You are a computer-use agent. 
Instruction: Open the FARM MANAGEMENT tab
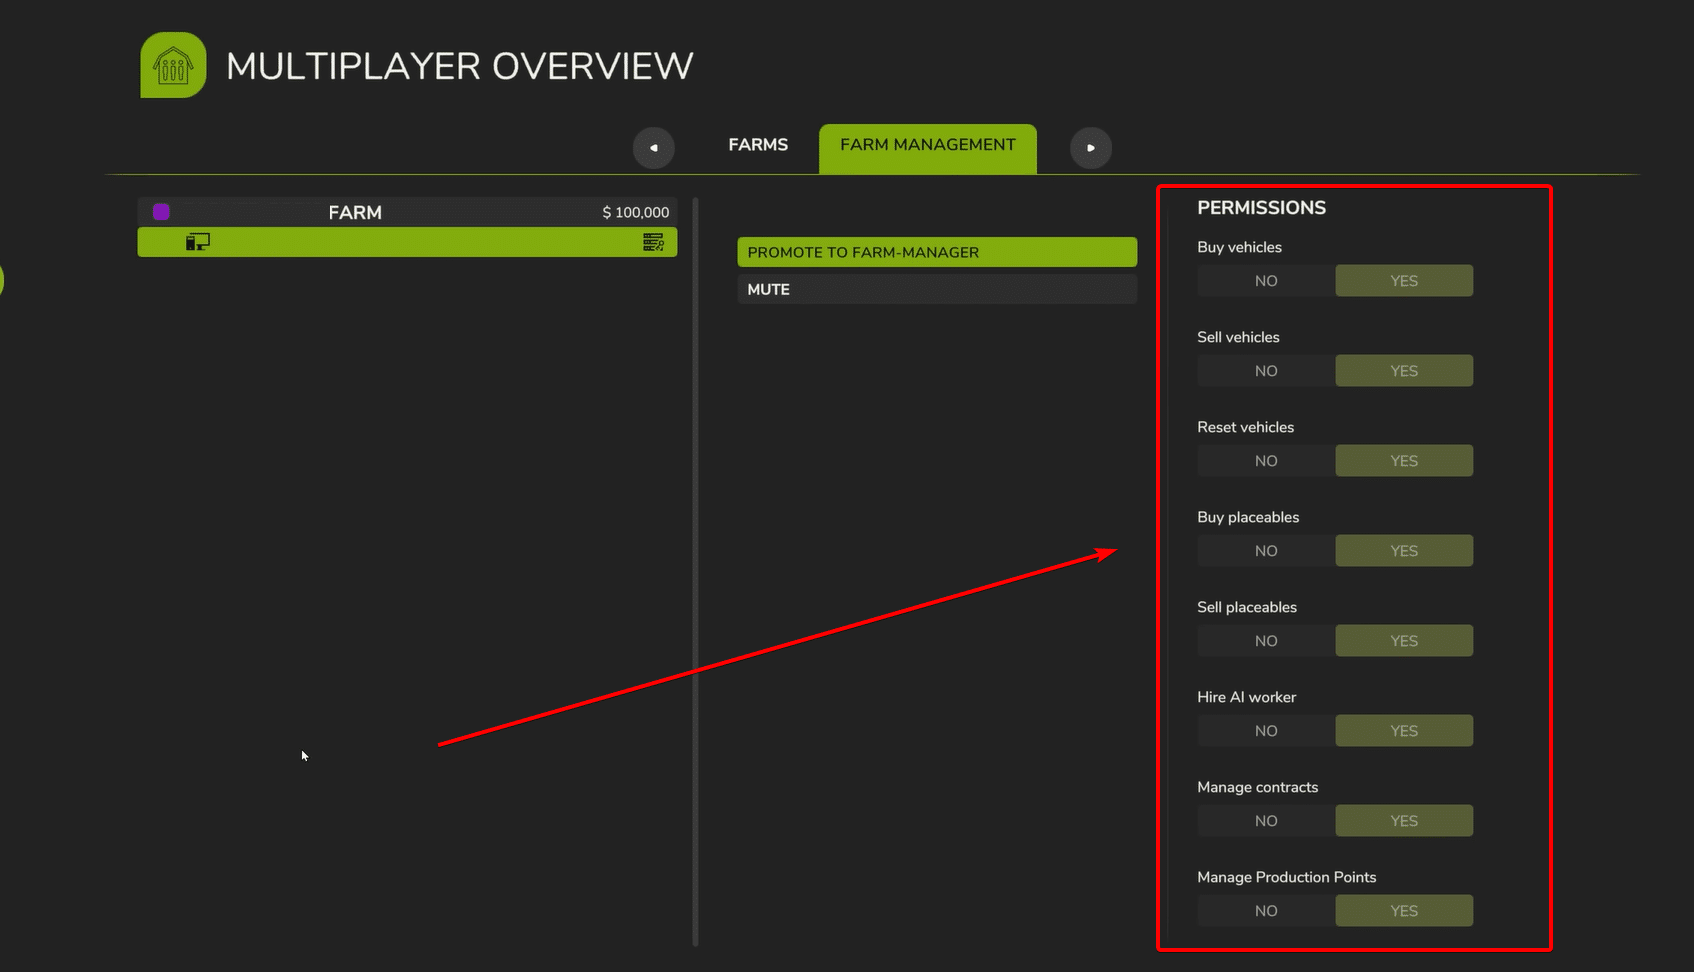click(928, 148)
